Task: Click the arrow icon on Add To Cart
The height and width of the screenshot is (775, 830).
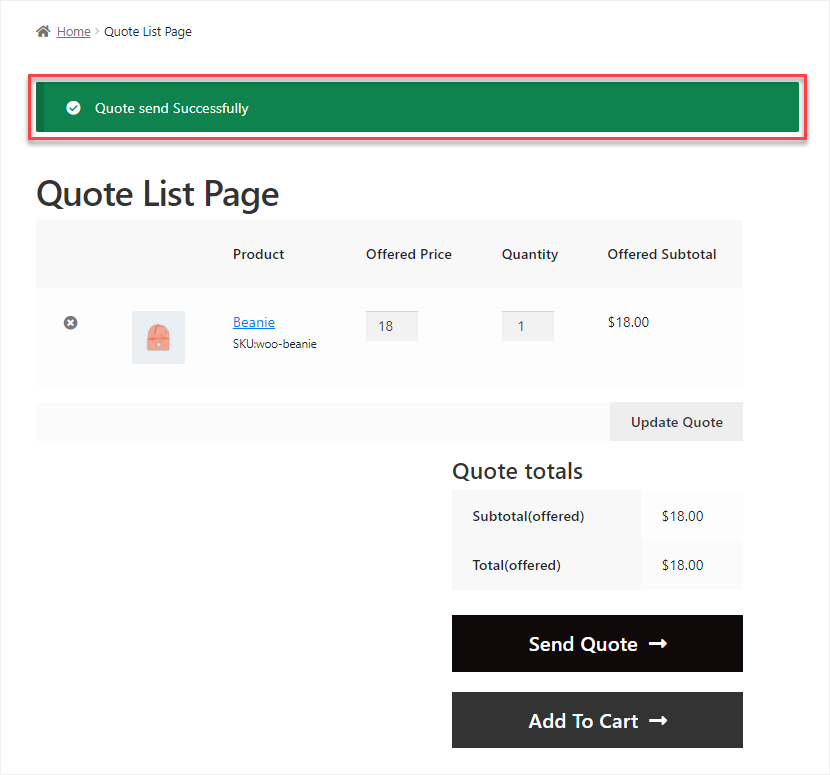Action: pyautogui.click(x=658, y=721)
